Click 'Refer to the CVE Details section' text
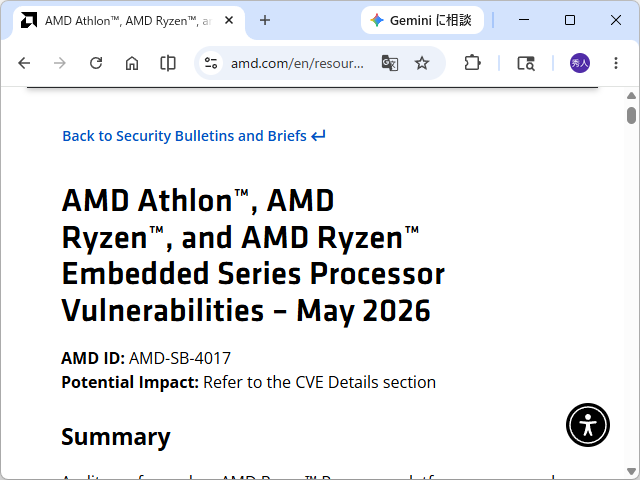Viewport: 640px width, 480px height. coord(320,382)
